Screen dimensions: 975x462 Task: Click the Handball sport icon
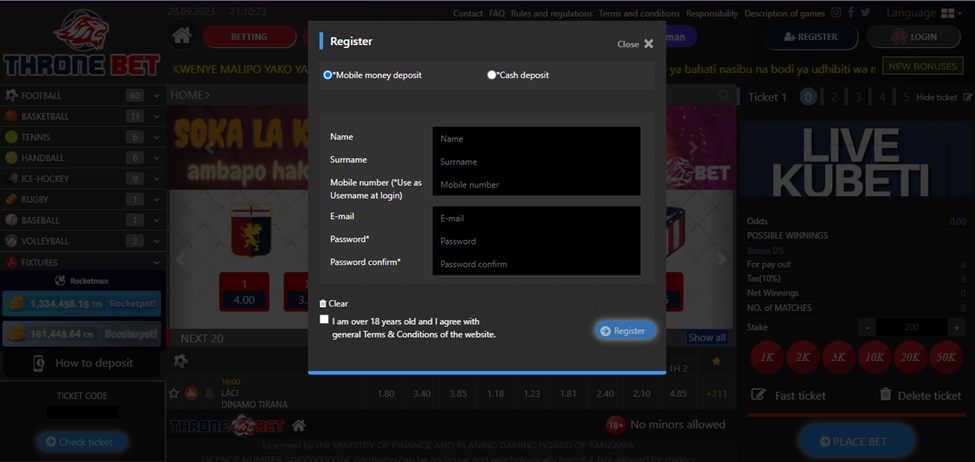(11, 158)
